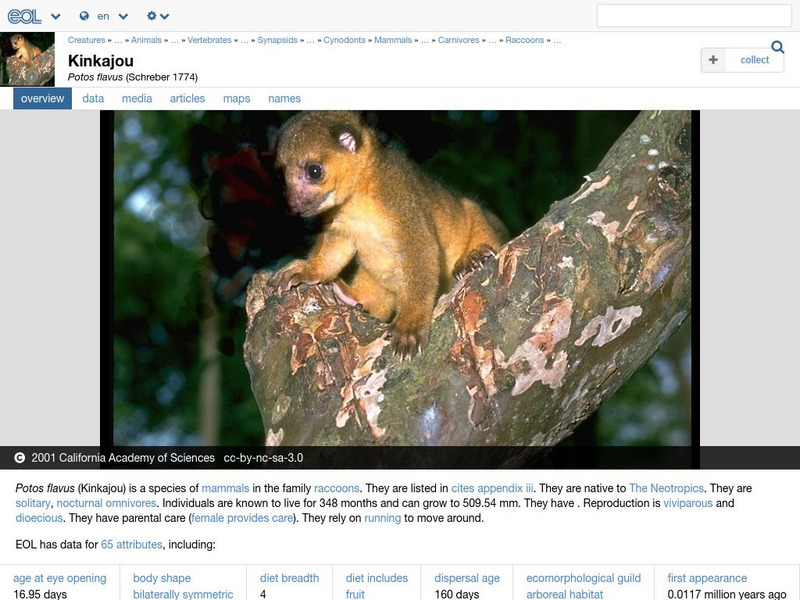Switch to the media tab
800x600 pixels.
[x=135, y=99]
